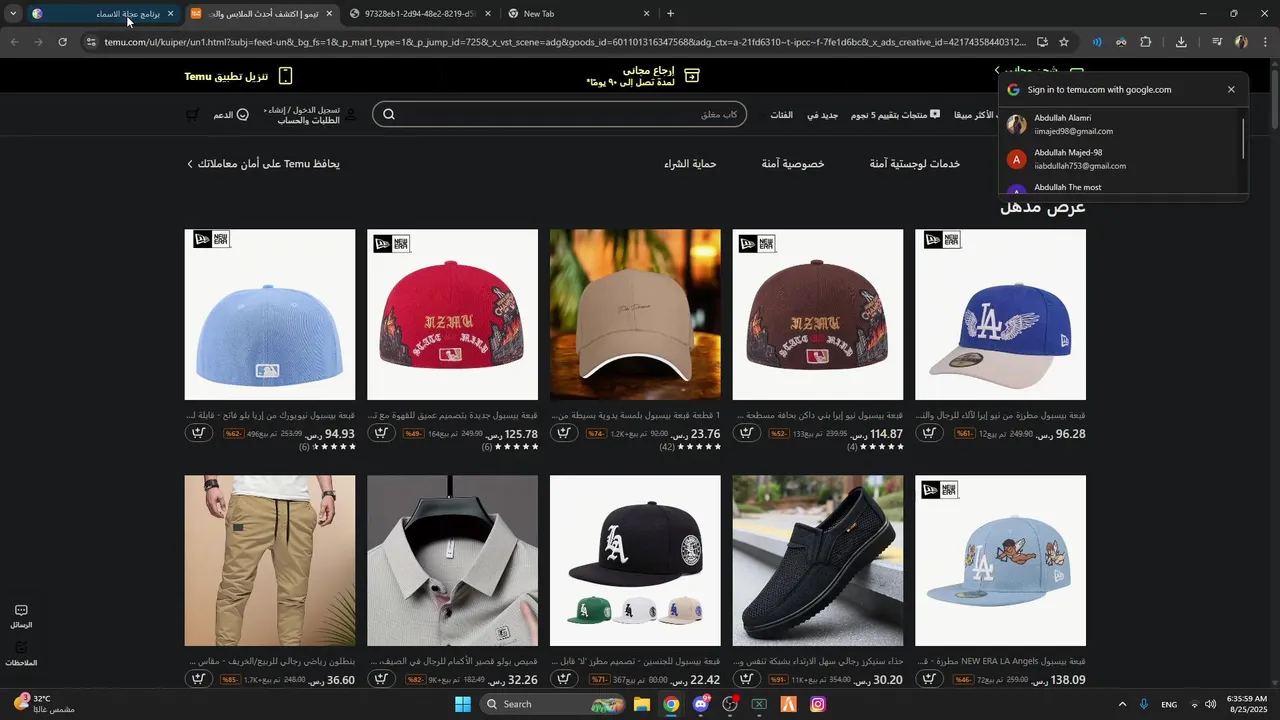Add the 23.76 beige cap to cart
This screenshot has width=1280, height=720.
[564, 433]
